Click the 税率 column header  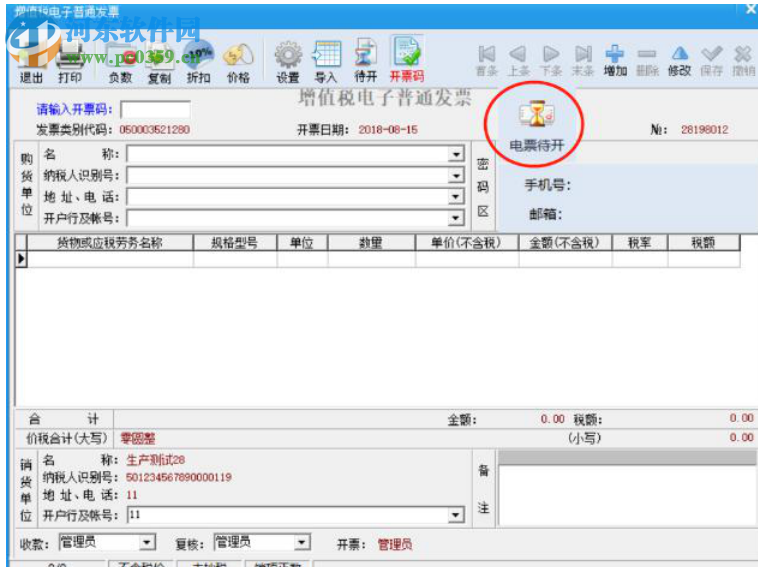(x=640, y=243)
